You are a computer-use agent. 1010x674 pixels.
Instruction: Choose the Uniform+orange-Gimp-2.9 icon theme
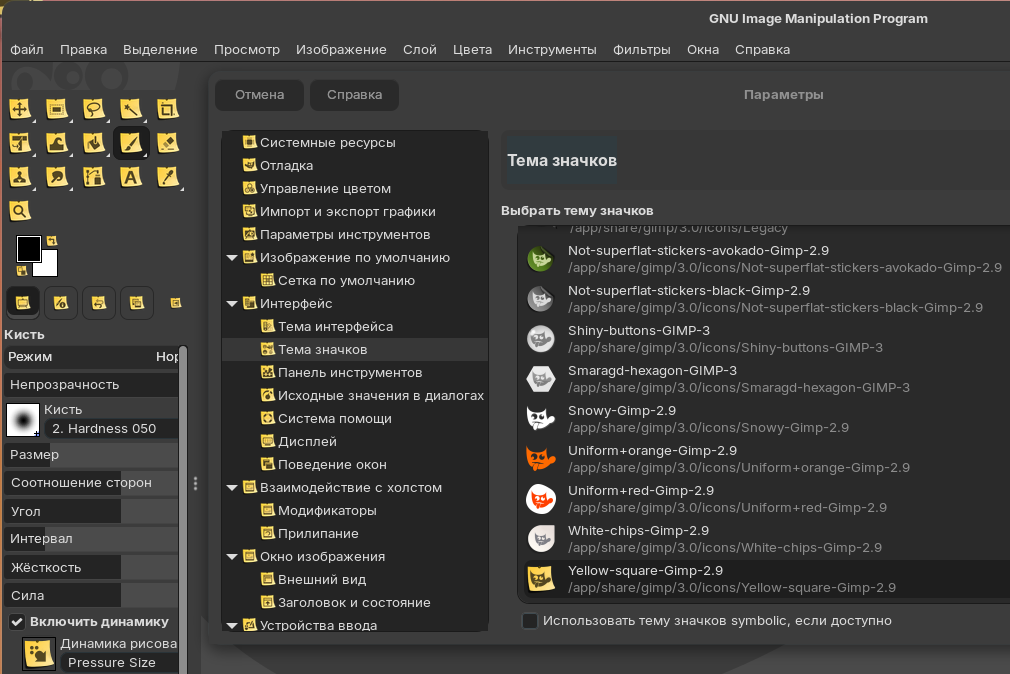click(x=763, y=459)
